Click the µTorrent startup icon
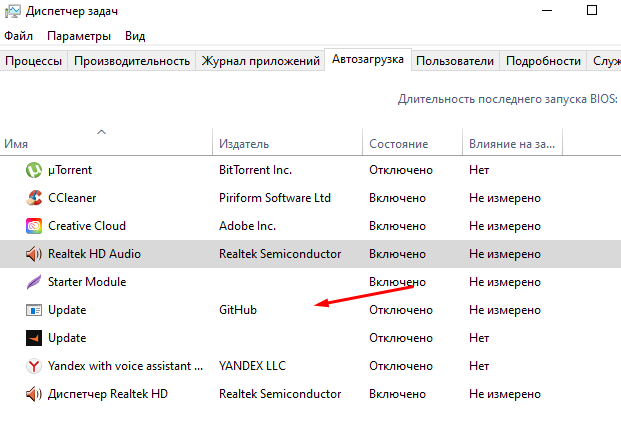 point(33,170)
